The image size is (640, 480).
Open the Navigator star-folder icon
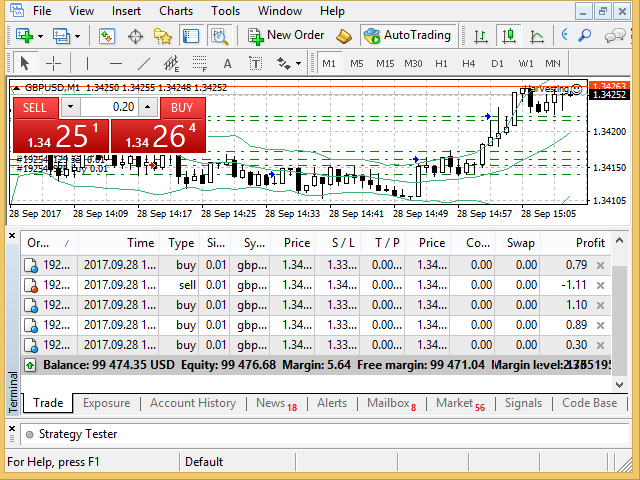(x=163, y=36)
